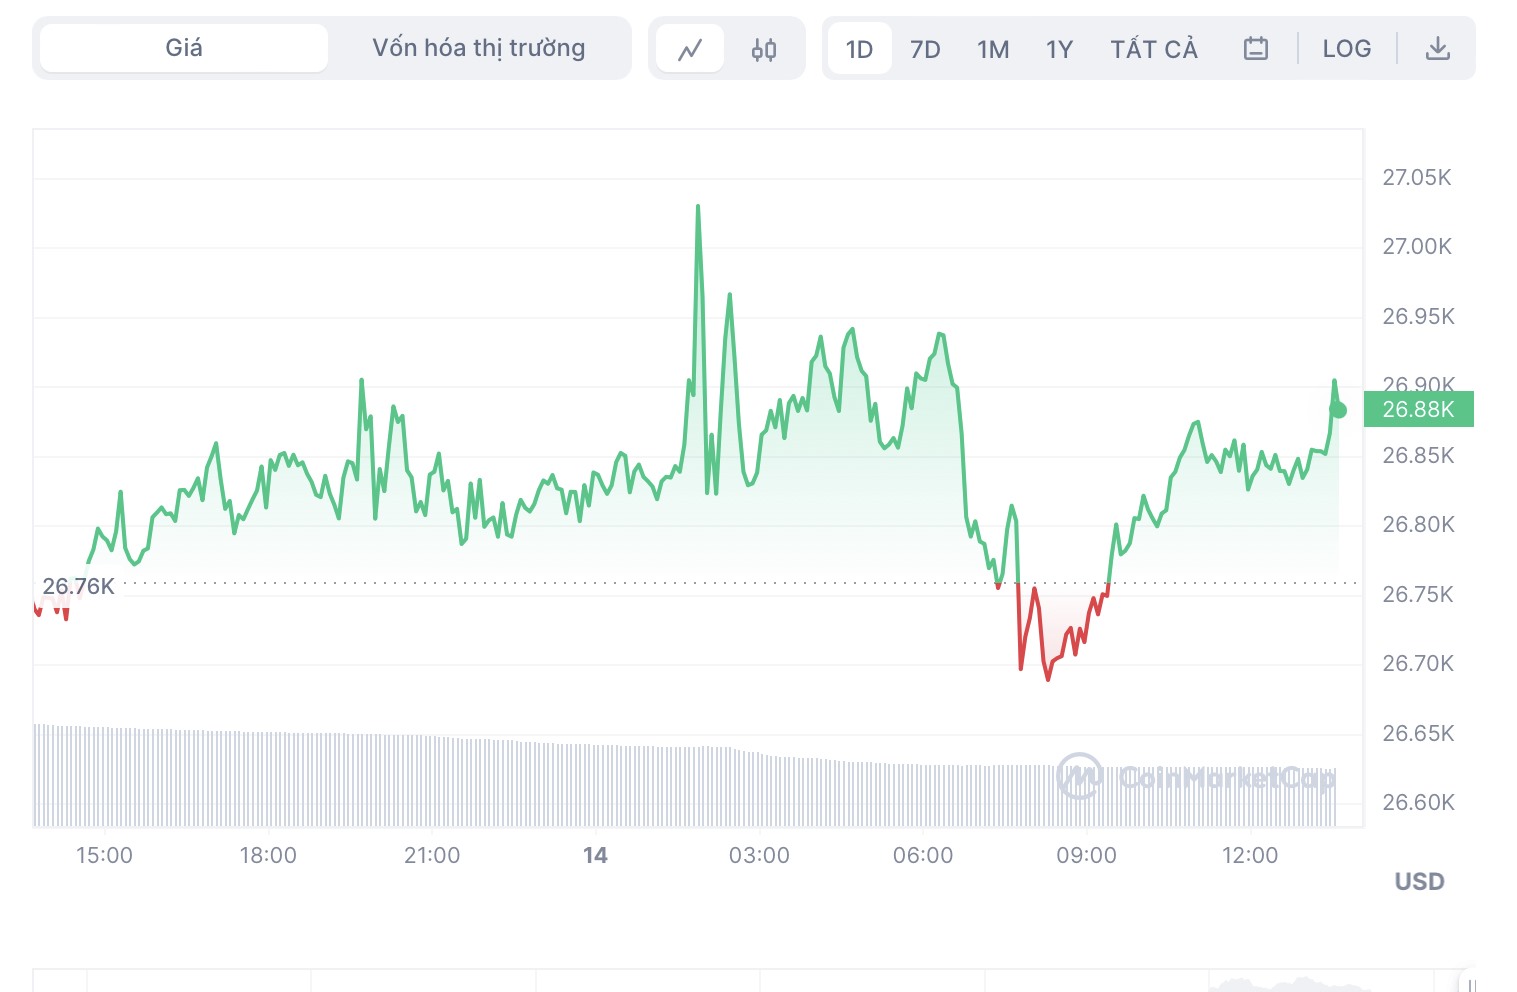
Task: Open the calendar date range picker
Action: pos(1256,48)
